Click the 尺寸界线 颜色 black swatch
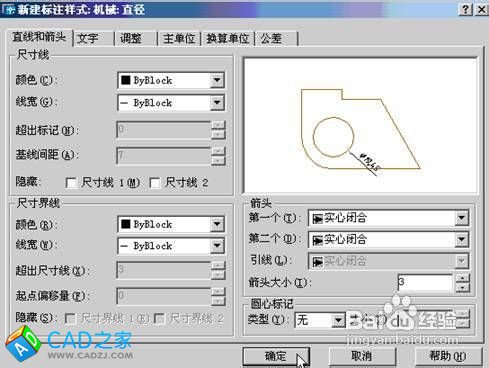Screen dimensions: 489x368 coord(126,224)
